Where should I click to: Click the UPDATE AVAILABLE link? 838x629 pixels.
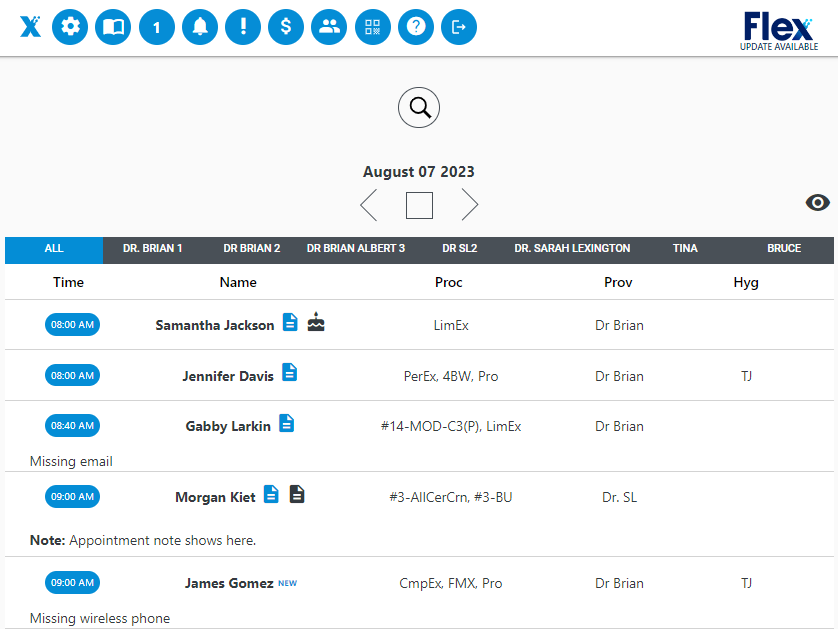coord(779,45)
